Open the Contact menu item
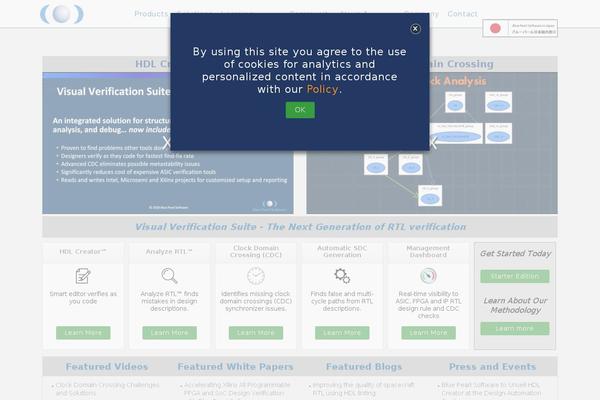This screenshot has height=400, width=600. (462, 14)
